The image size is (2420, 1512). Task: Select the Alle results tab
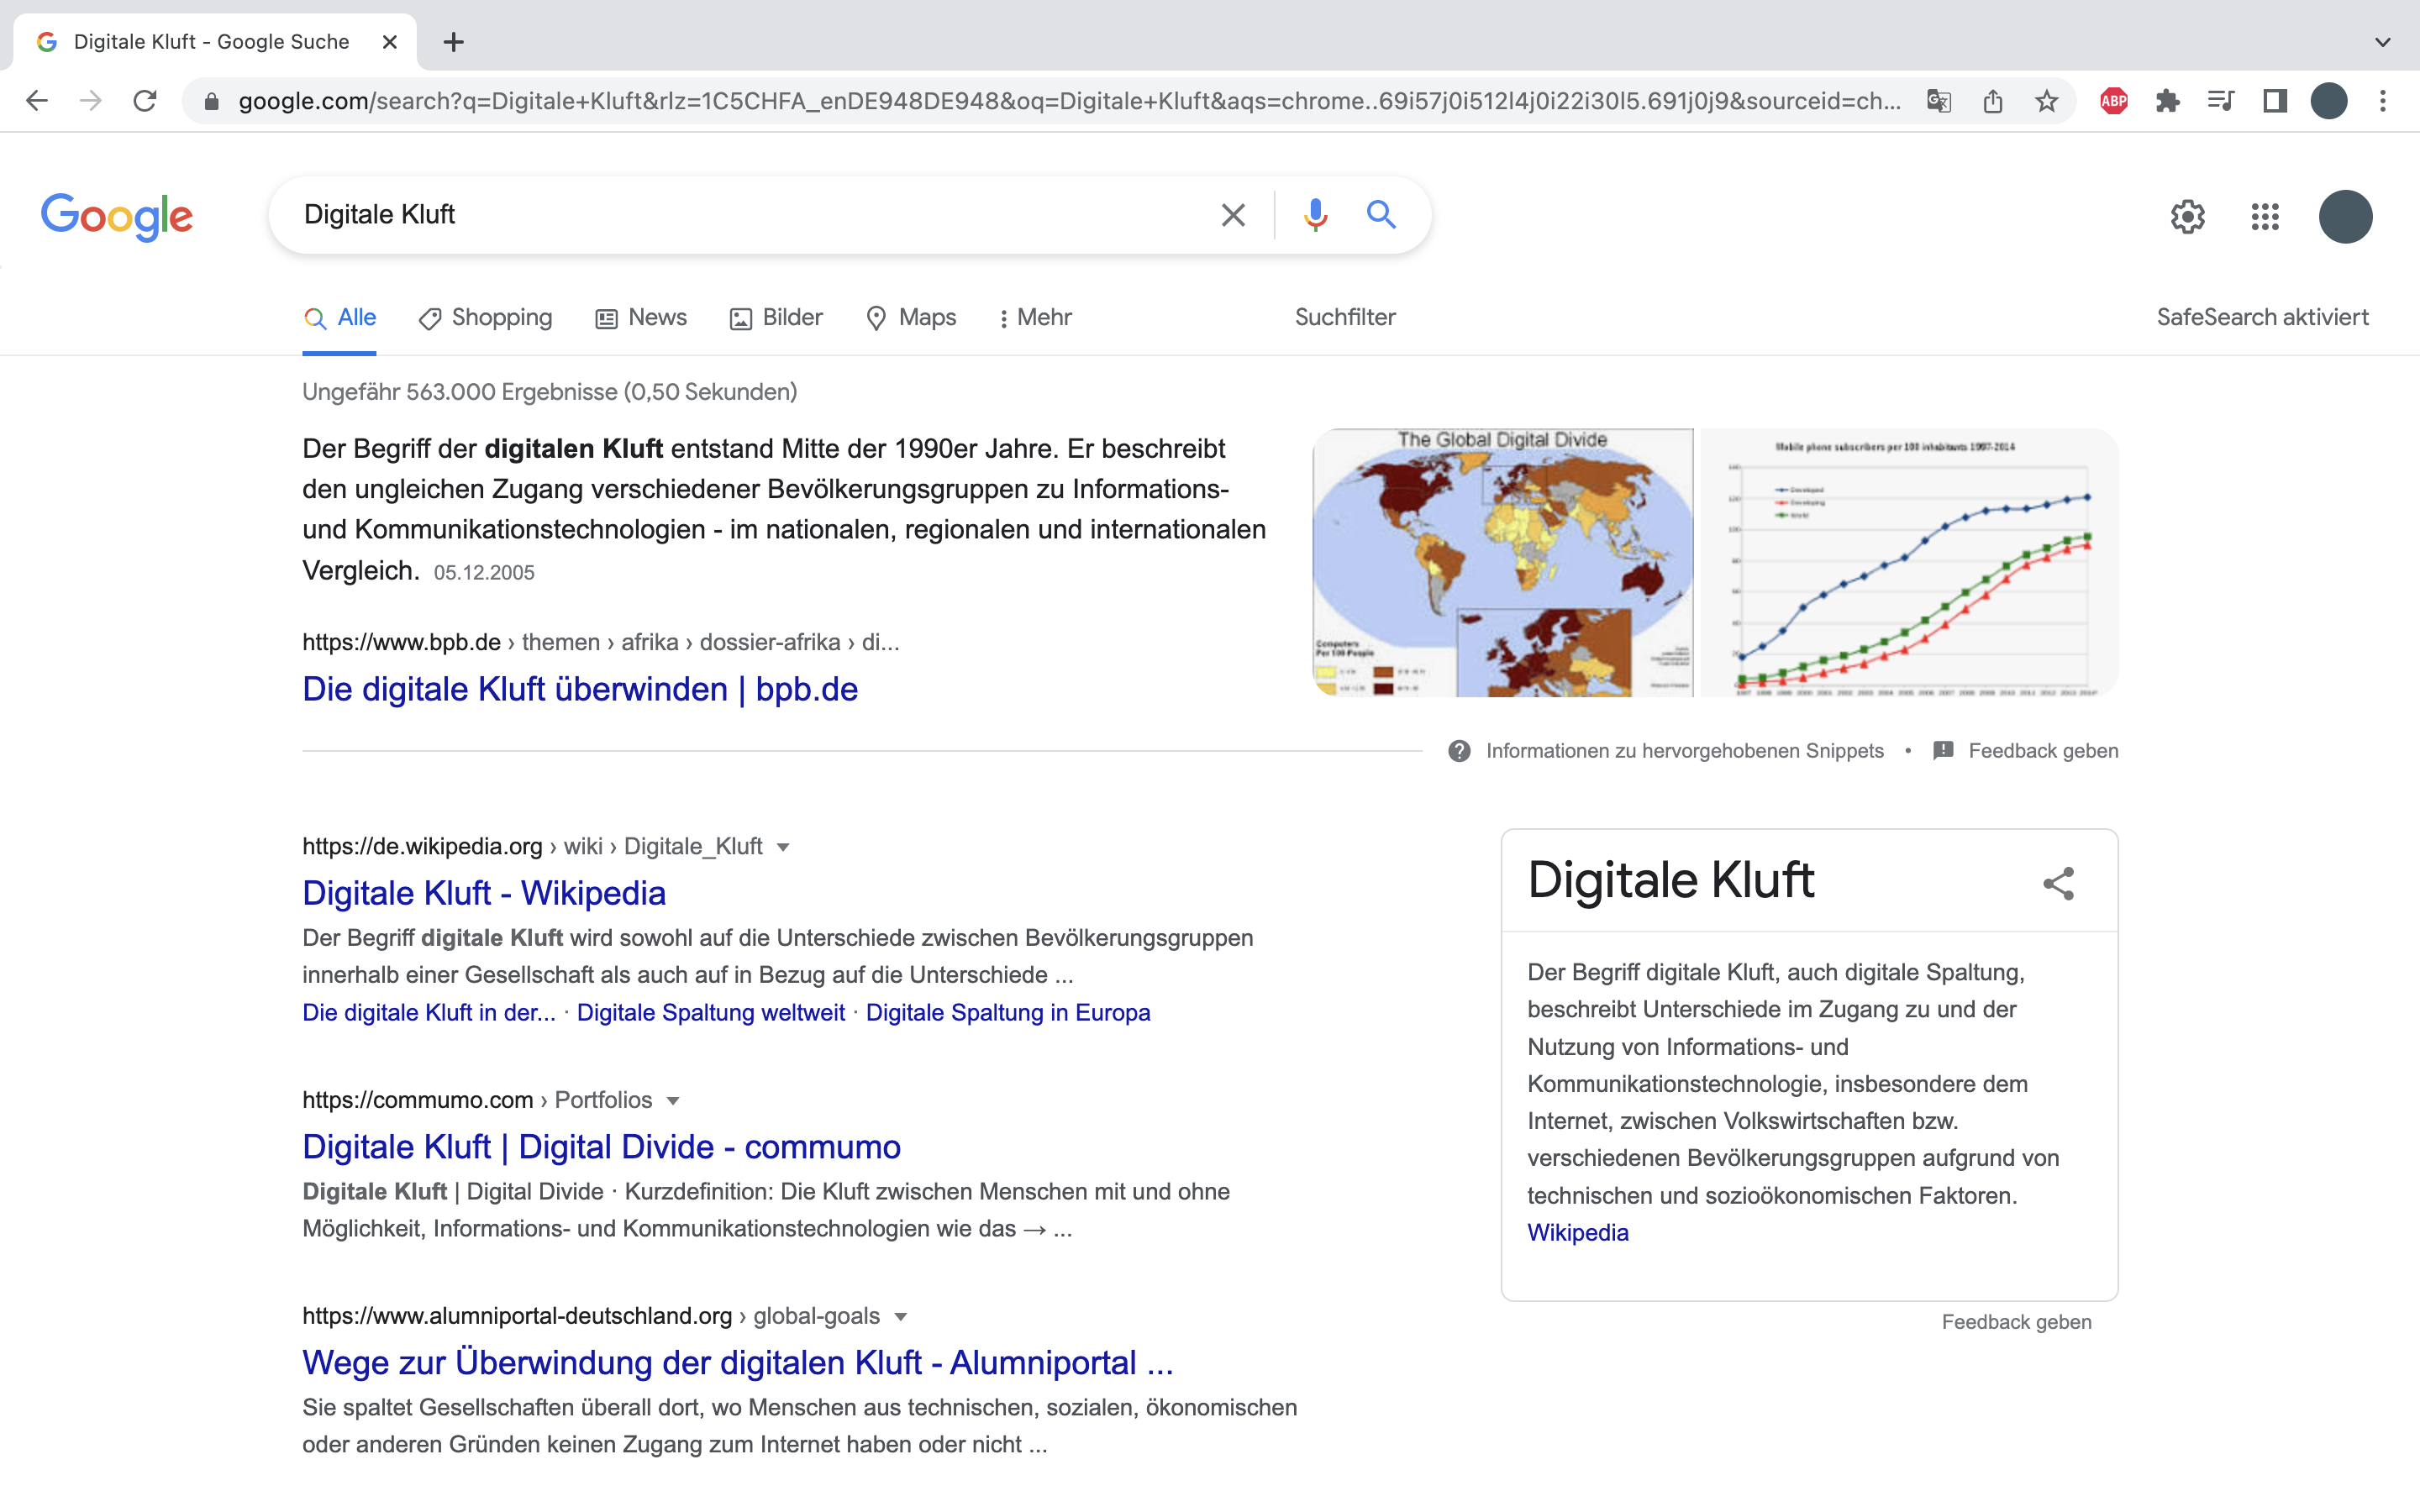340,318
